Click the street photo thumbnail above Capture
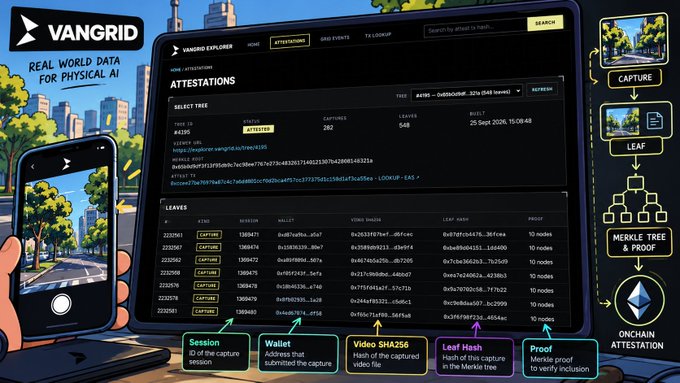The height and width of the screenshot is (383, 680). click(634, 40)
